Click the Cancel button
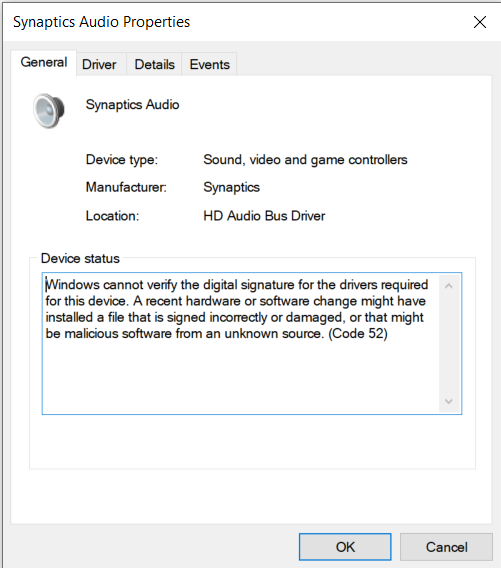This screenshot has width=501, height=568. (446, 547)
